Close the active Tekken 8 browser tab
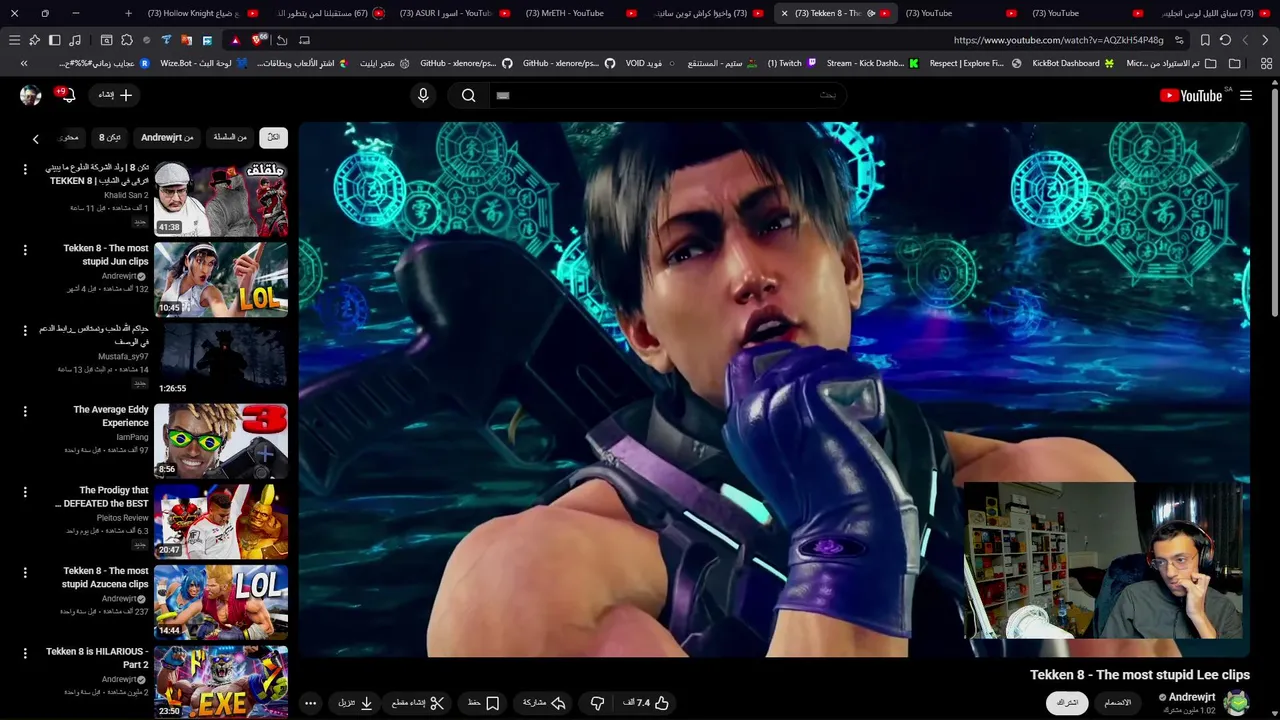Screen dimensions: 1280x720 click(x=784, y=13)
